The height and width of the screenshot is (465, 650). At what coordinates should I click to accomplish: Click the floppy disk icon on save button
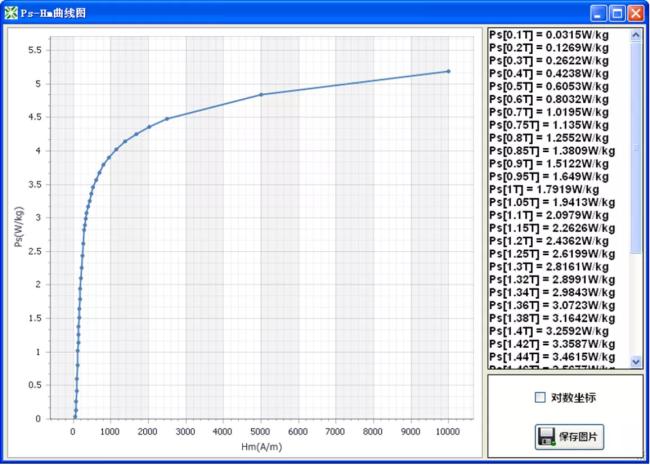click(x=547, y=436)
